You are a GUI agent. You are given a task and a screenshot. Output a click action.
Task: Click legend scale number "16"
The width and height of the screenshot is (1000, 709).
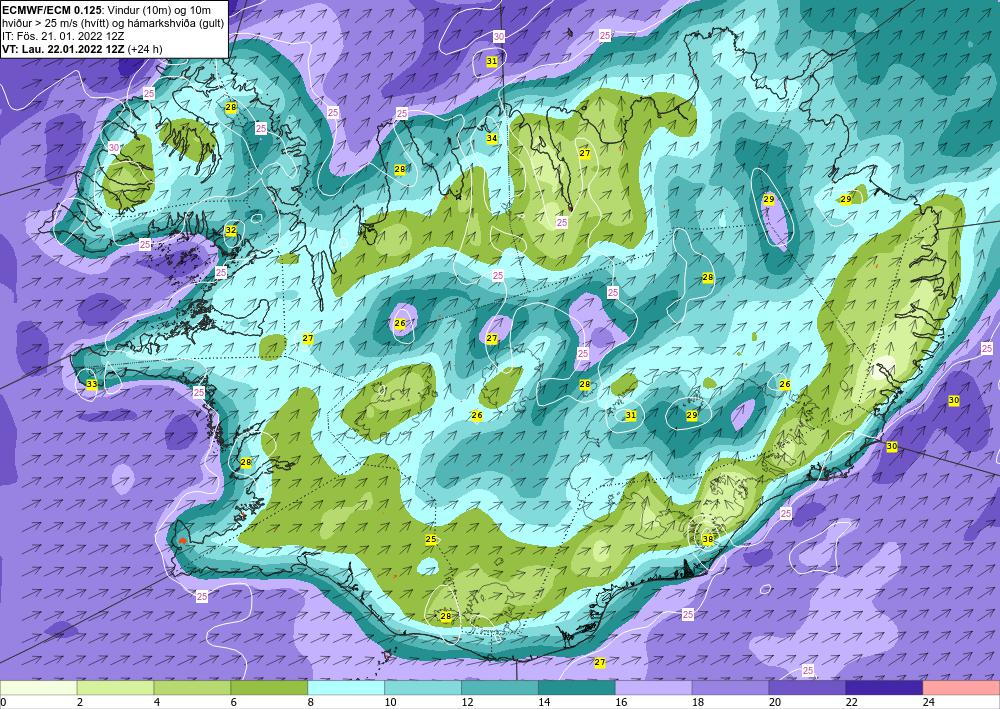point(621,702)
